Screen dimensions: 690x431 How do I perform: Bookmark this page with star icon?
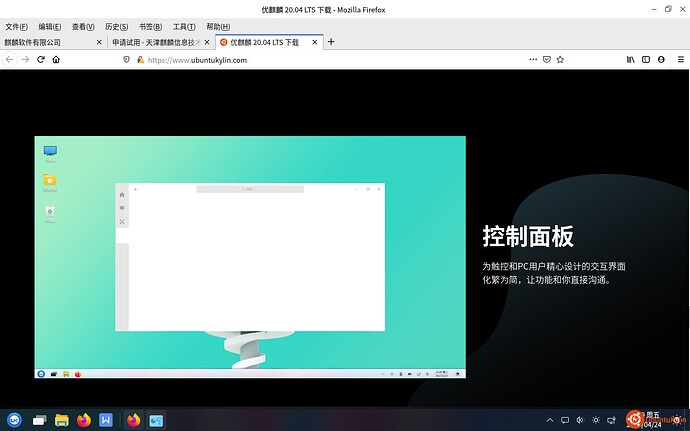point(560,59)
